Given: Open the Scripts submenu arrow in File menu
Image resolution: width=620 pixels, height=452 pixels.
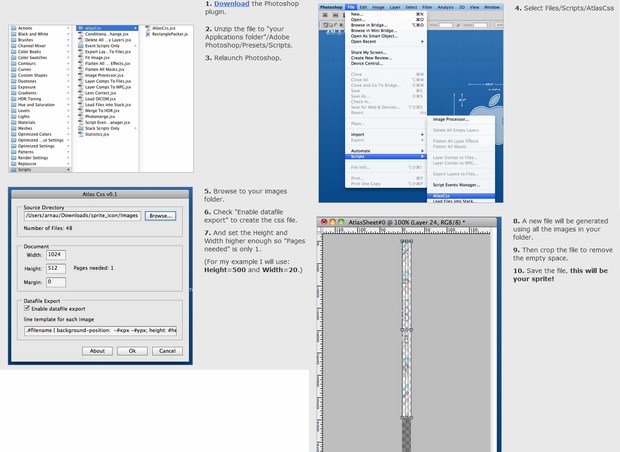Looking at the screenshot, I should pyautogui.click(x=422, y=157).
